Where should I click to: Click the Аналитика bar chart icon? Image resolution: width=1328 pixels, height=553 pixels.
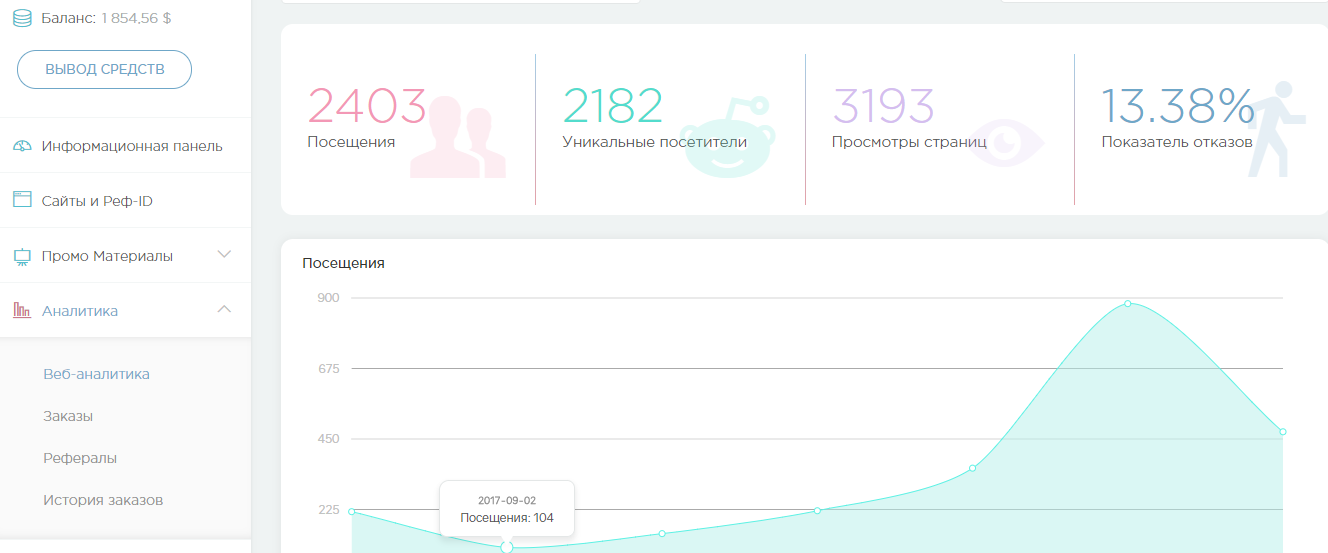click(x=22, y=310)
